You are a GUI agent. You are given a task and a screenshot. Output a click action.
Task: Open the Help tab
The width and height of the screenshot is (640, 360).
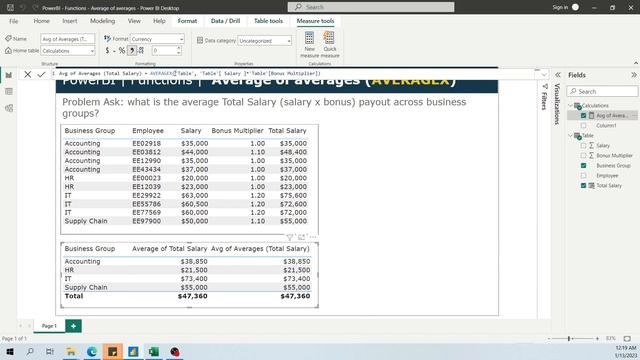[159, 21]
